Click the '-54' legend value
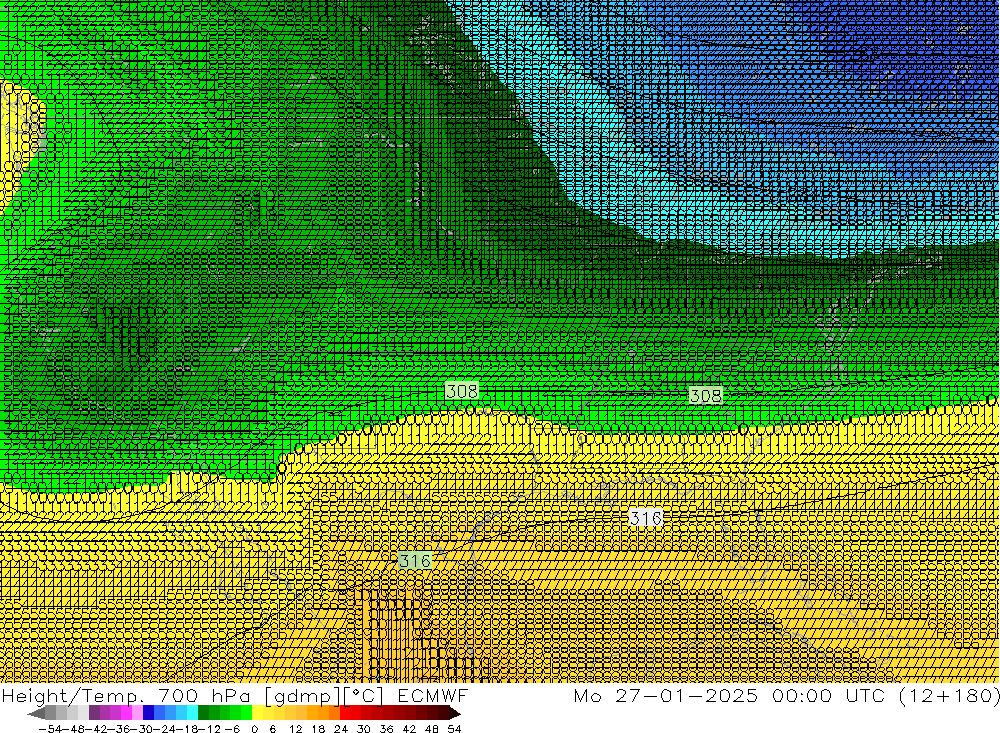 (50, 729)
